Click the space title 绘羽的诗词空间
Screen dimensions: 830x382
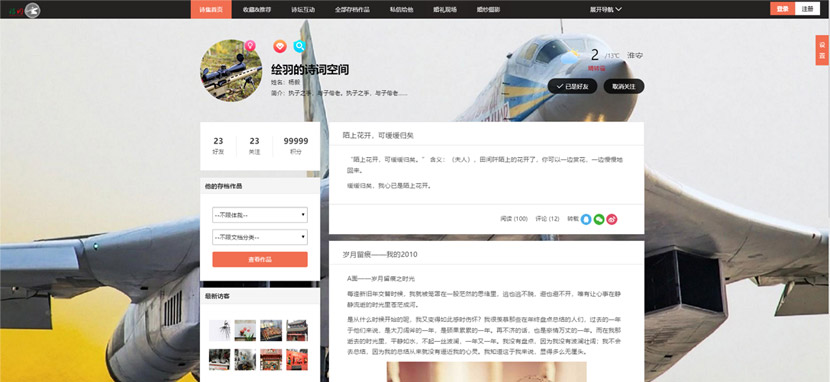(310, 70)
